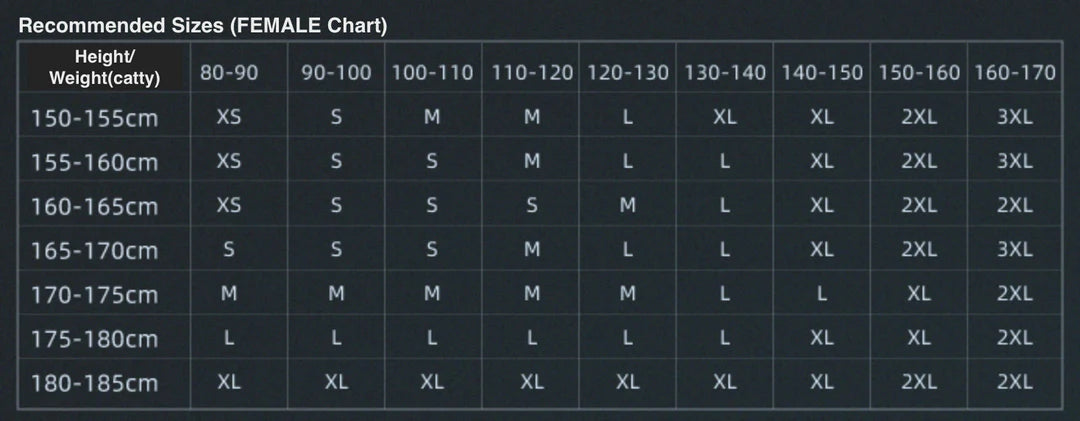The height and width of the screenshot is (421, 1080).
Task: Click L cell for 170-175cm under 140-150
Action: click(822, 294)
